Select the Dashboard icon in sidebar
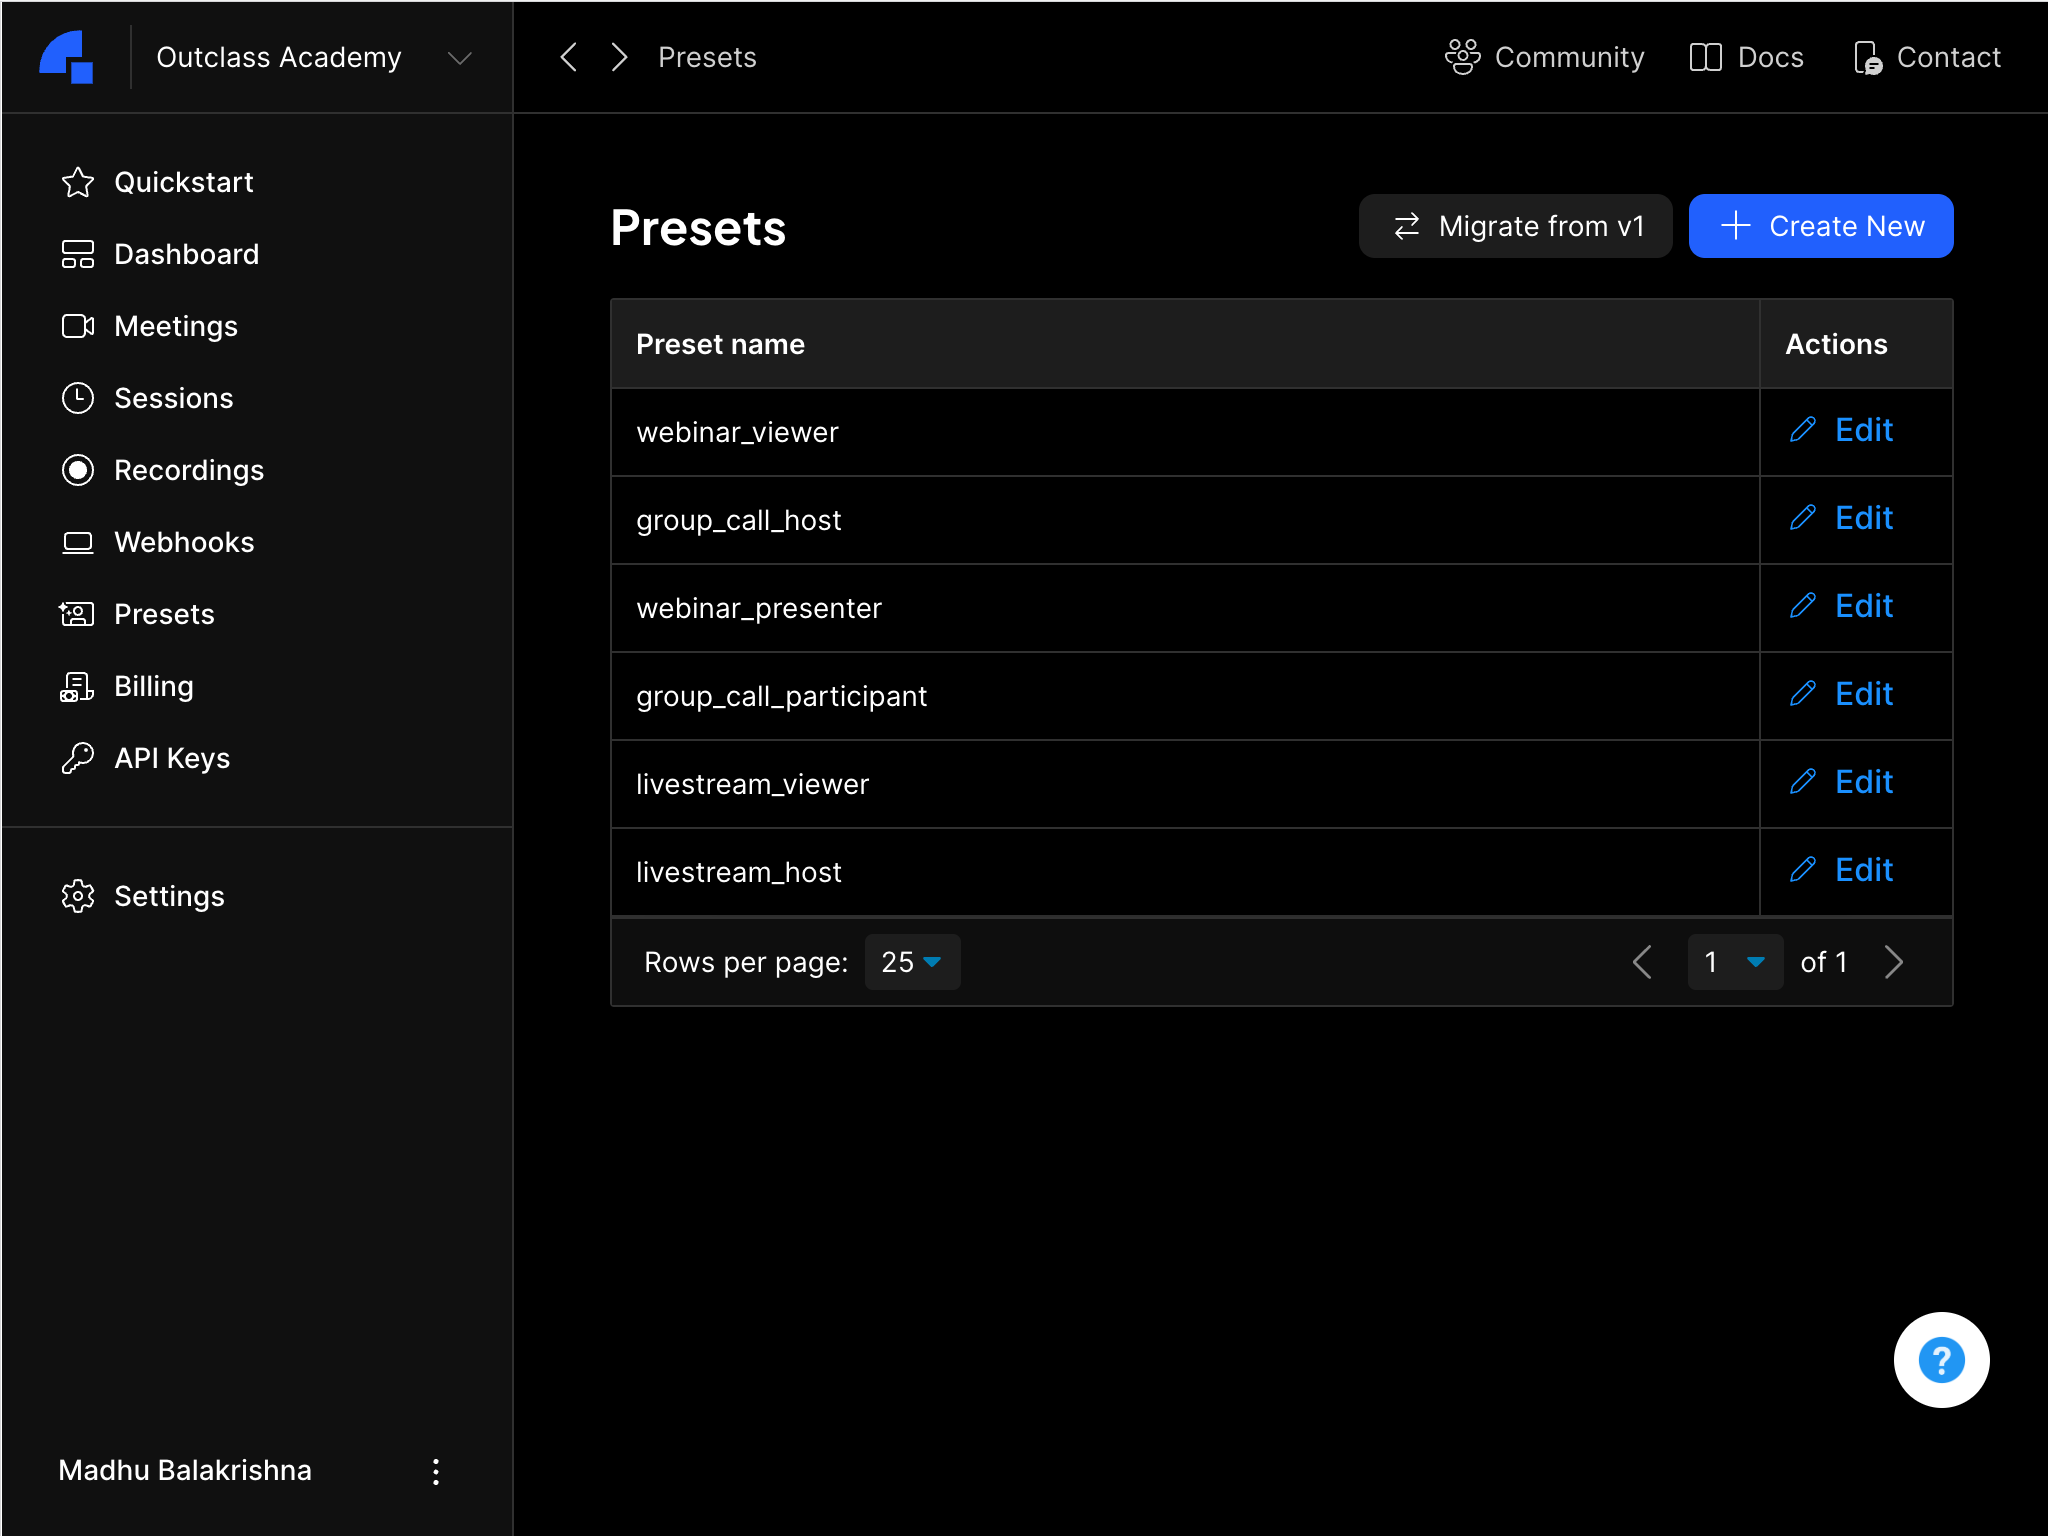 (79, 254)
